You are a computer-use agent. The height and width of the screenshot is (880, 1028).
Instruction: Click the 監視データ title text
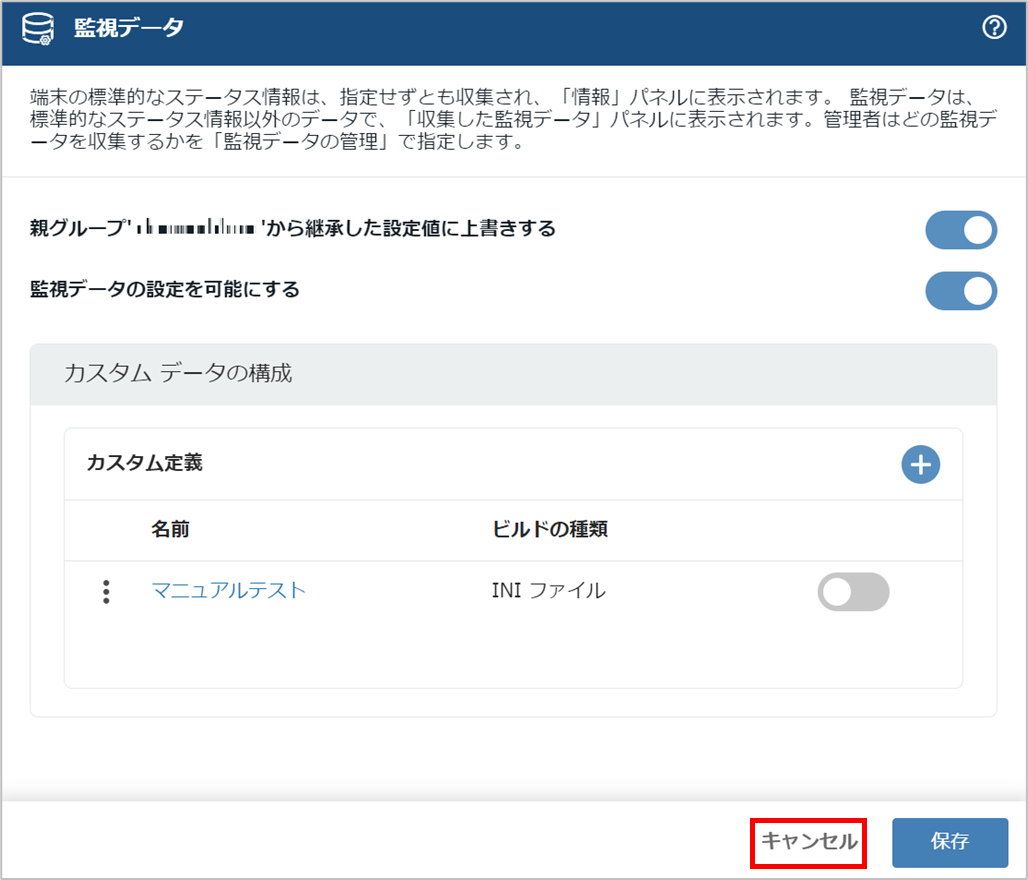click(128, 28)
